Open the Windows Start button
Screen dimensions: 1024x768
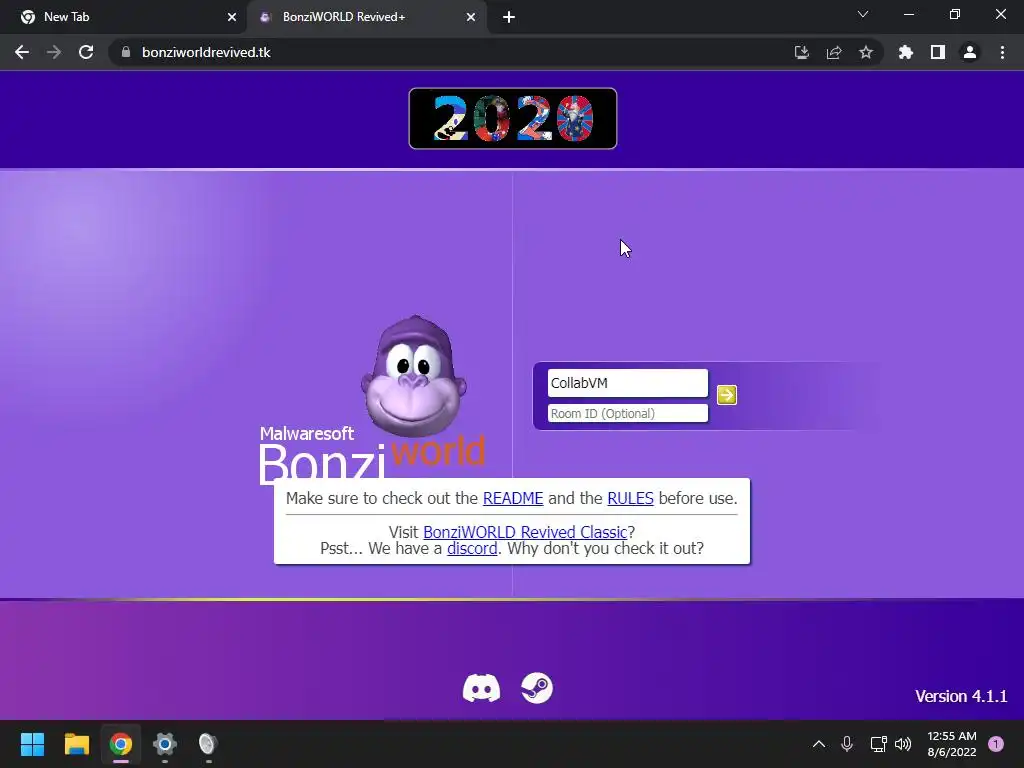tap(32, 744)
